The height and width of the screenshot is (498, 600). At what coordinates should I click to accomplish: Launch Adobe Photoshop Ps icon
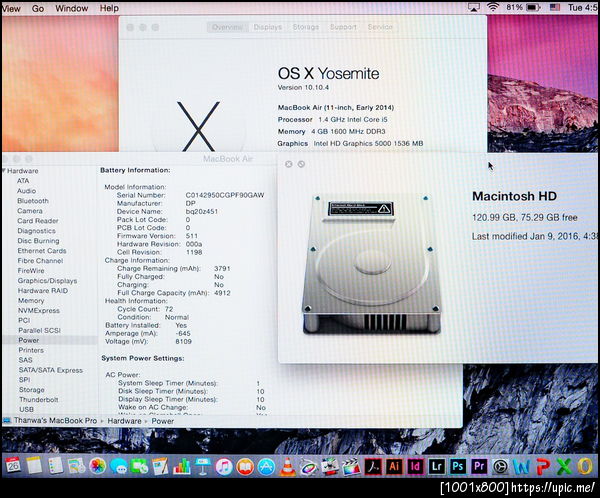(x=458, y=467)
